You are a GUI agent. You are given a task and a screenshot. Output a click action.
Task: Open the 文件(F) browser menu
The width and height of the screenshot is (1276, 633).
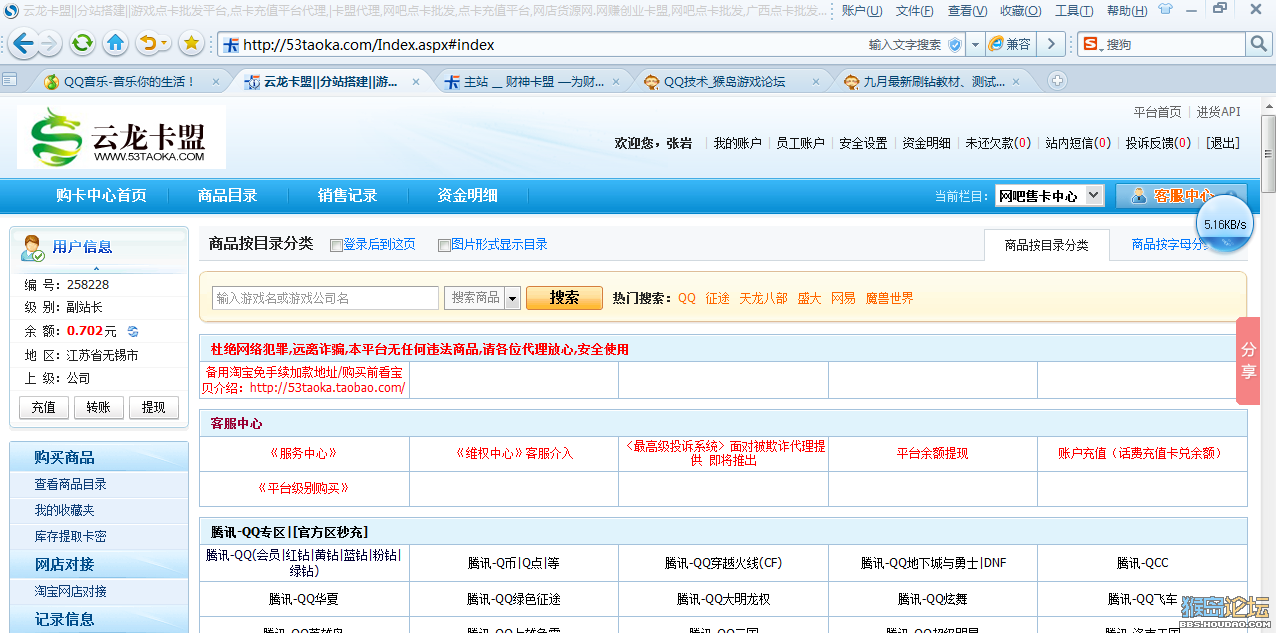(915, 11)
